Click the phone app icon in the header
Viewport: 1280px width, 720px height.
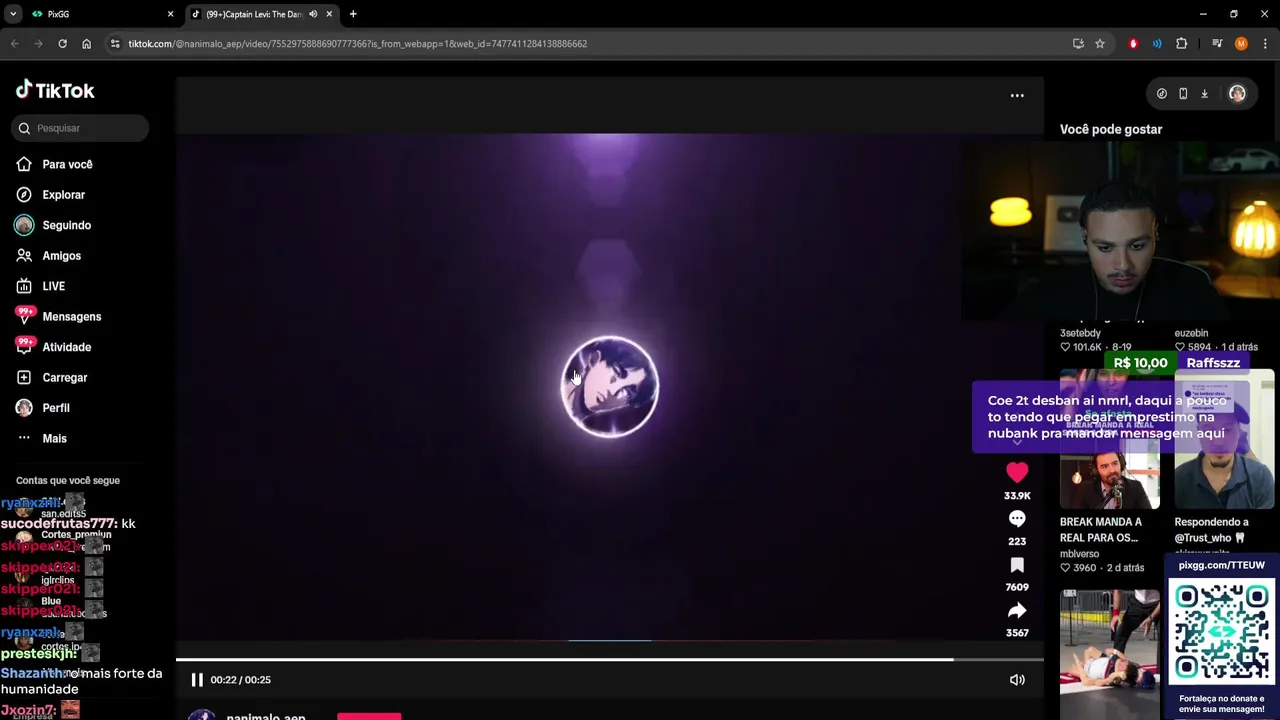(1183, 94)
